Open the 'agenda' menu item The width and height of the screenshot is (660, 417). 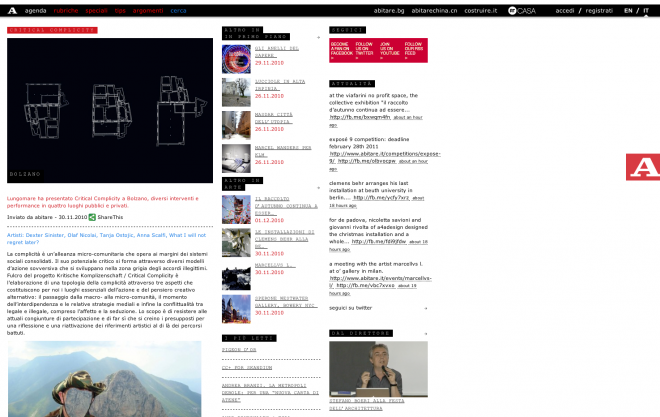35,9
